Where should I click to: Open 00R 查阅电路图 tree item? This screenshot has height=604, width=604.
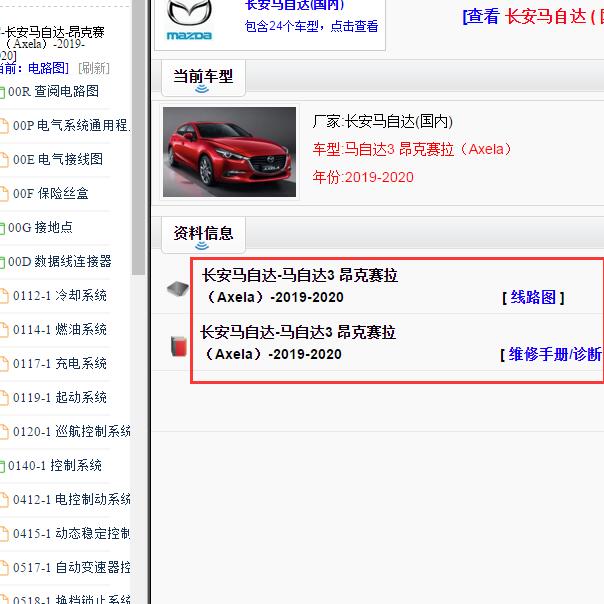(54, 91)
